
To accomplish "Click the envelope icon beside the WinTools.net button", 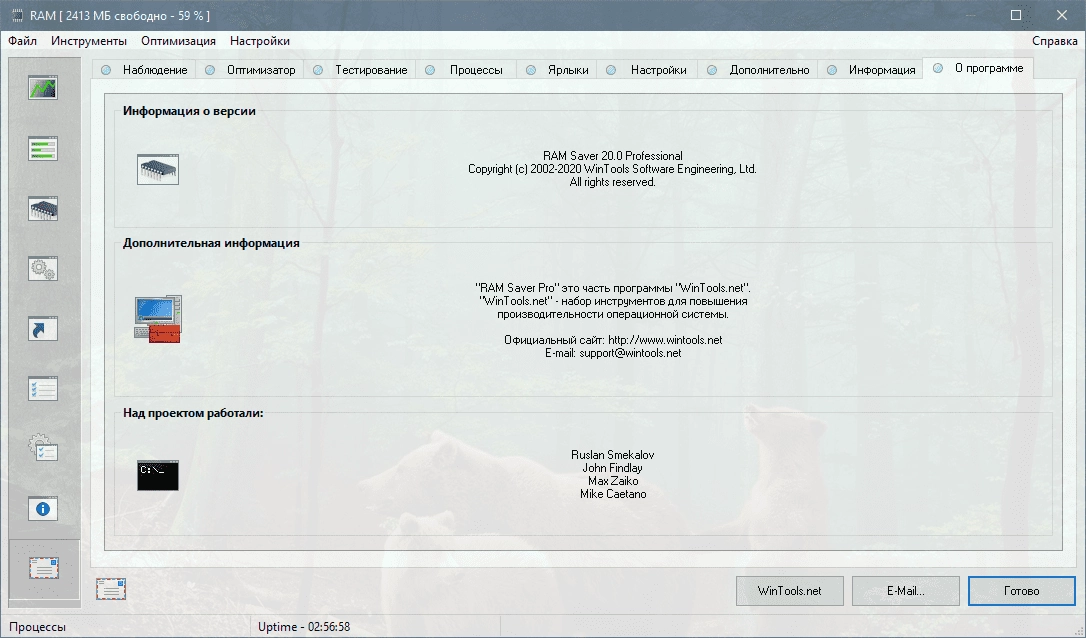I will click(x=111, y=590).
